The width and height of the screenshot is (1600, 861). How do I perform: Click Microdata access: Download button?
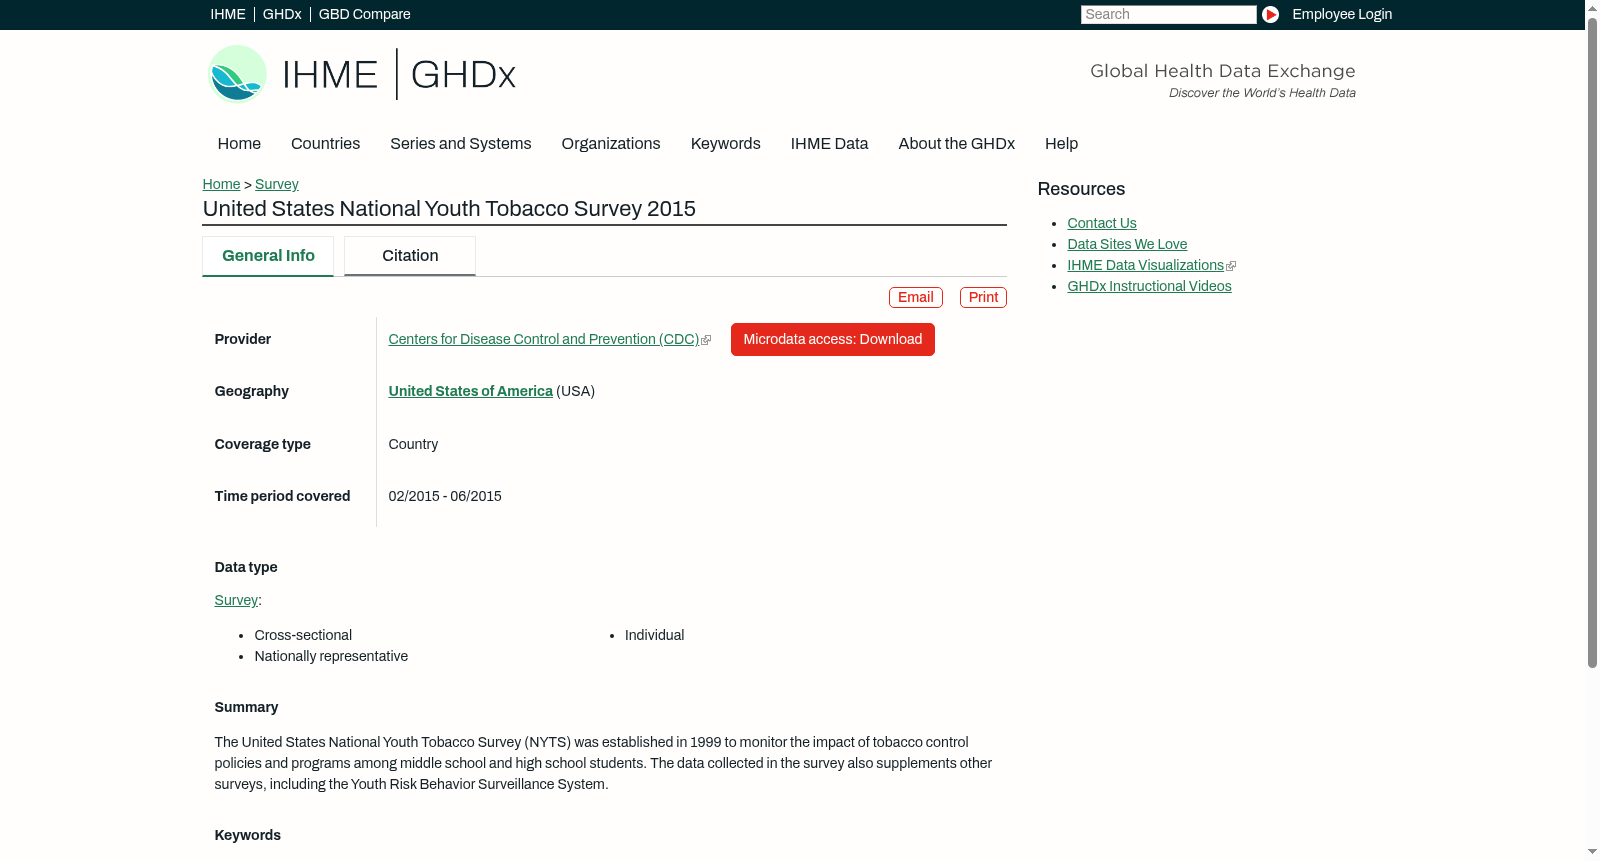[x=833, y=340]
